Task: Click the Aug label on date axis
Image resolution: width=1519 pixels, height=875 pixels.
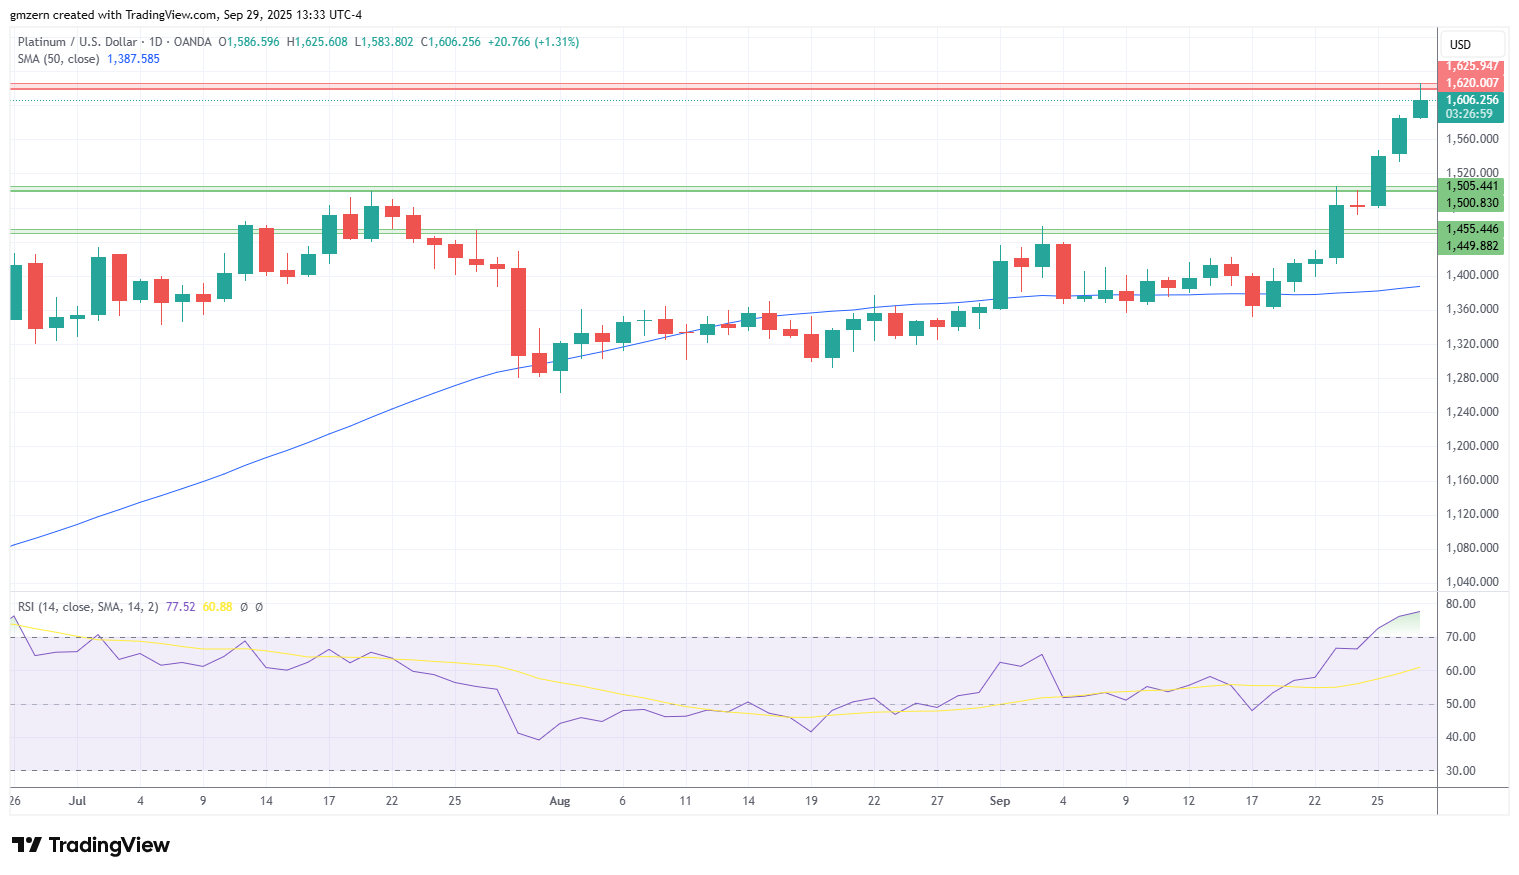Action: pos(560,801)
